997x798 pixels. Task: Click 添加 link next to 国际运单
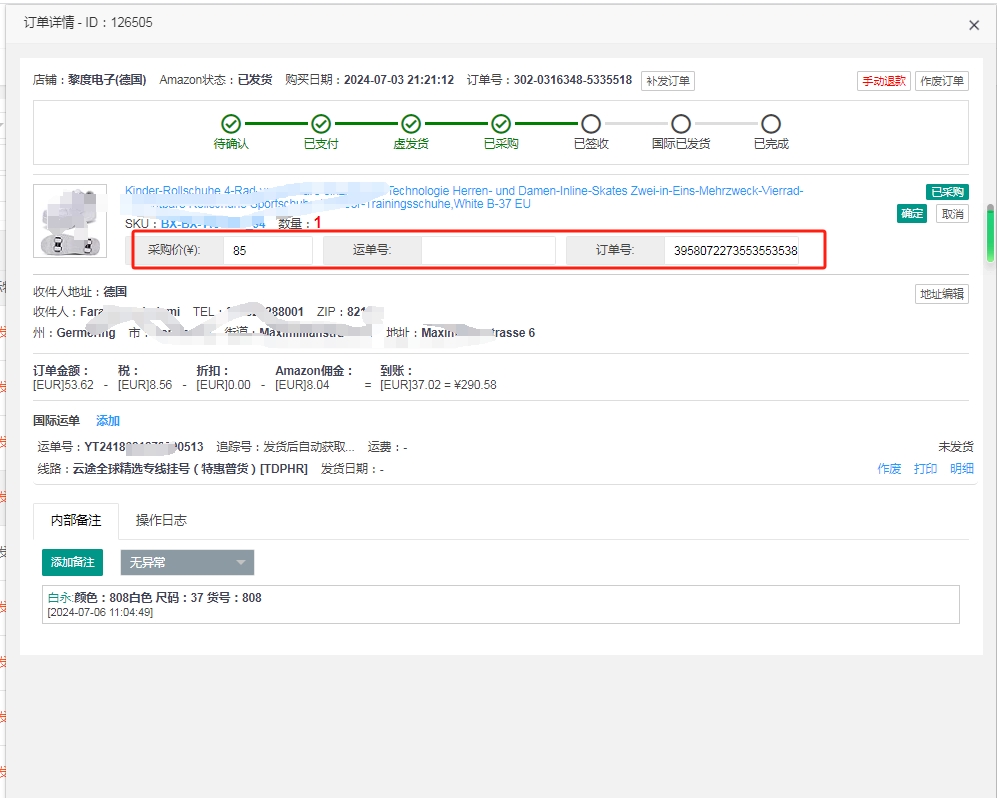click(108, 421)
